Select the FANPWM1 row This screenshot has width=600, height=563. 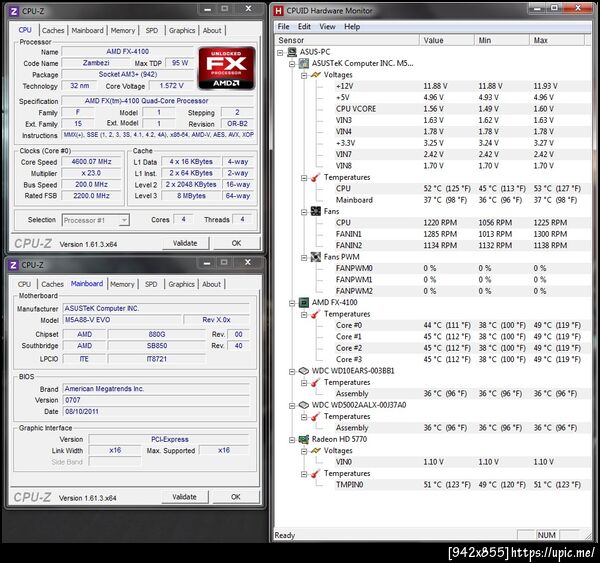click(462, 280)
